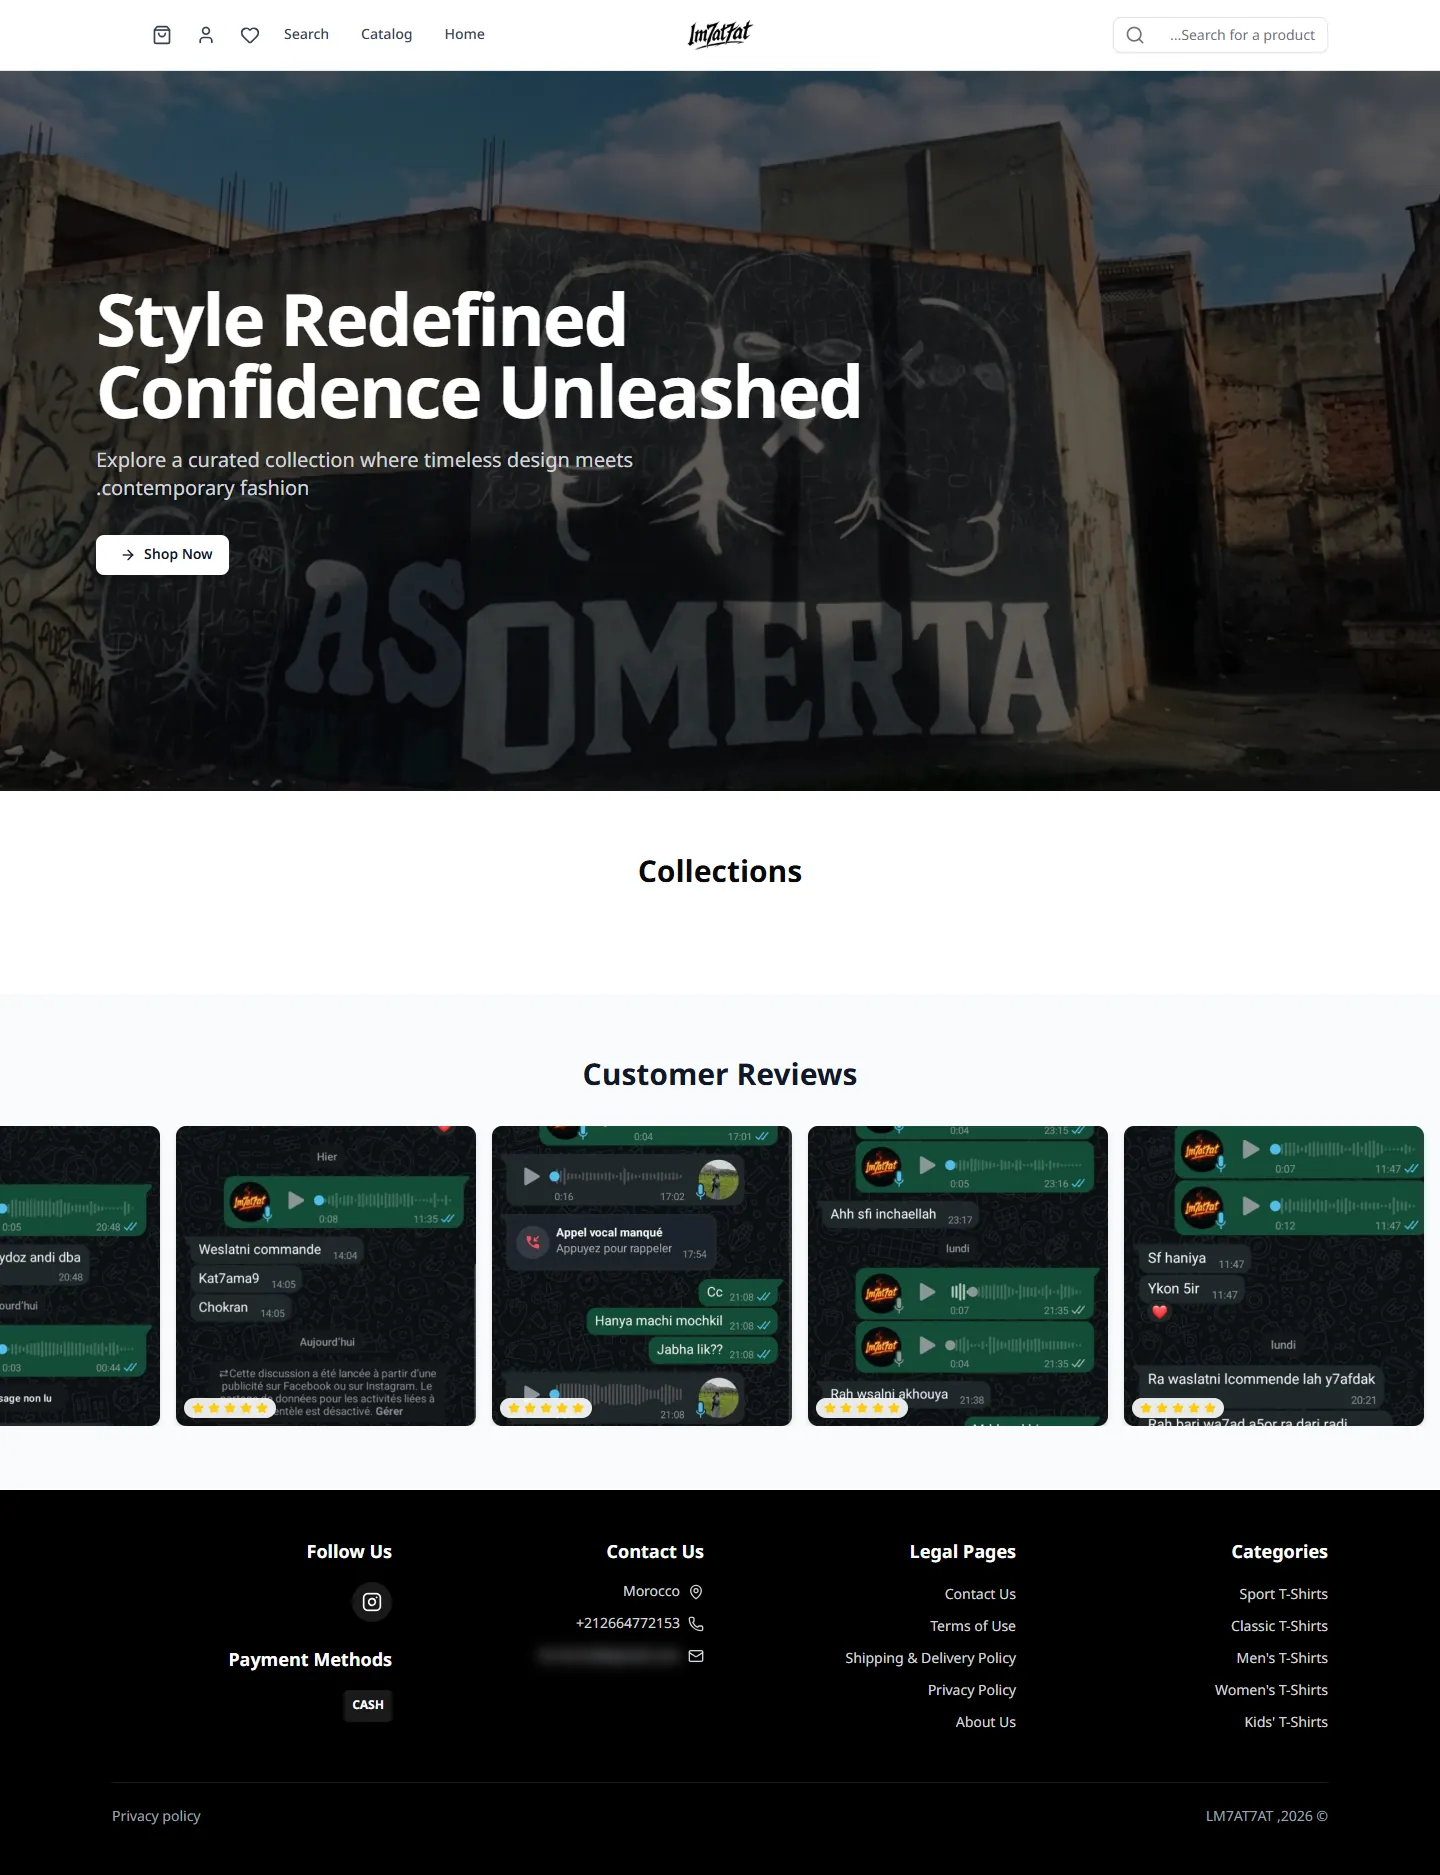The image size is (1440, 1875).
Task: Click the envelope email icon in footer
Action: 696,1656
